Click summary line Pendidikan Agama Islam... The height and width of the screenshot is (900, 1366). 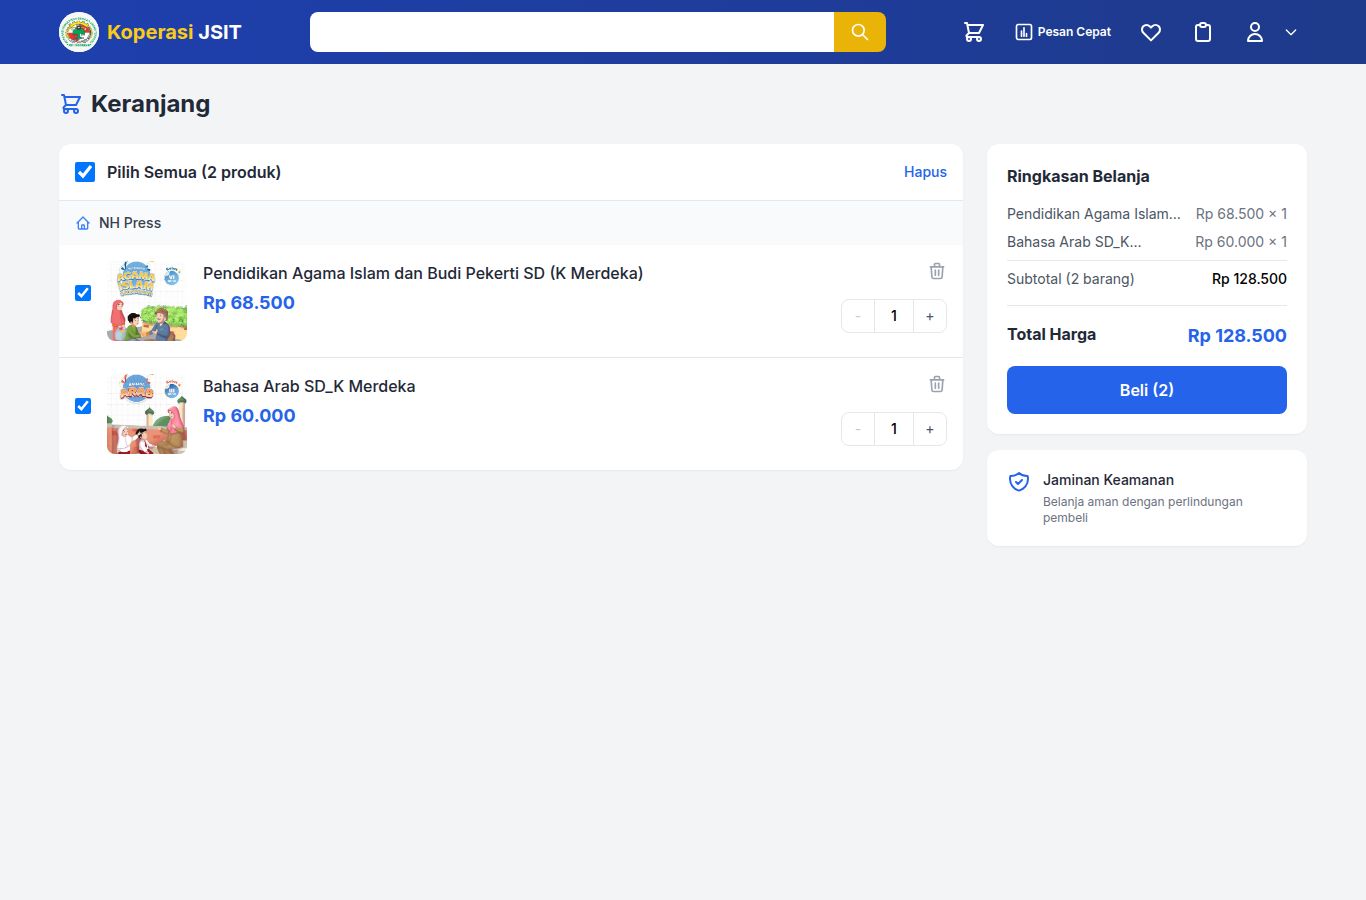pyautogui.click(x=1094, y=214)
